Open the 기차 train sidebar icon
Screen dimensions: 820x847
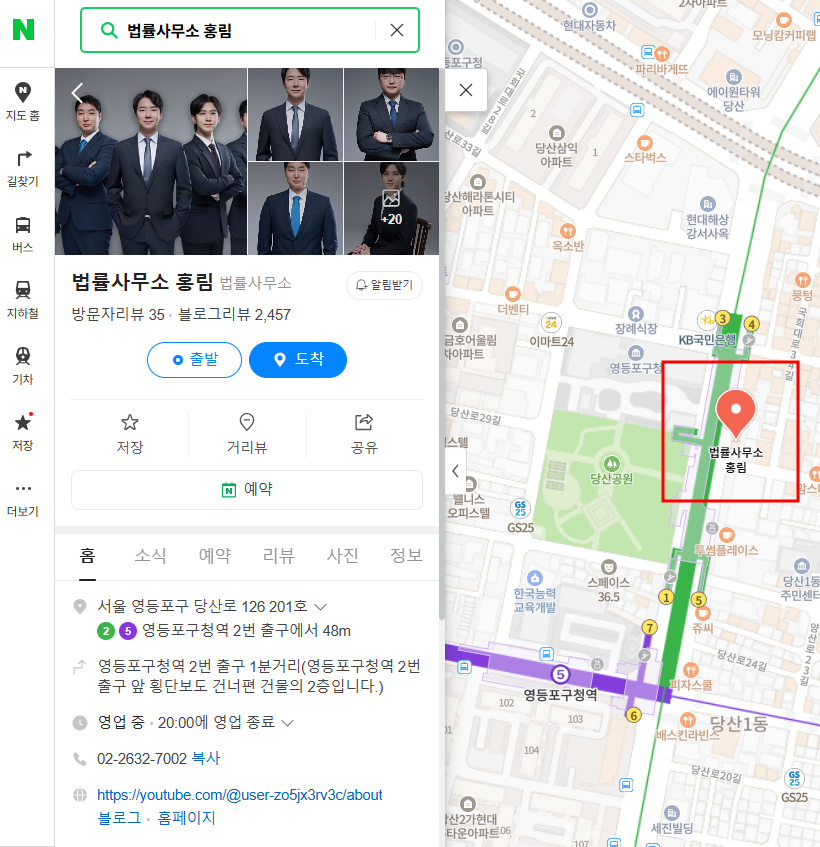pos(23,366)
